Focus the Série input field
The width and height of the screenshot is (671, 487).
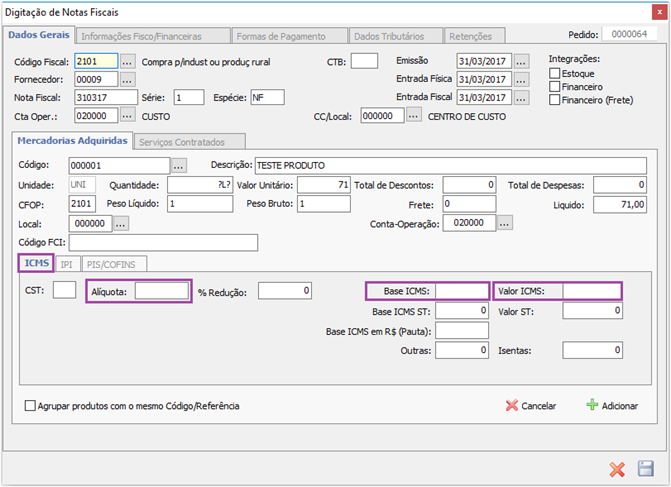point(189,98)
